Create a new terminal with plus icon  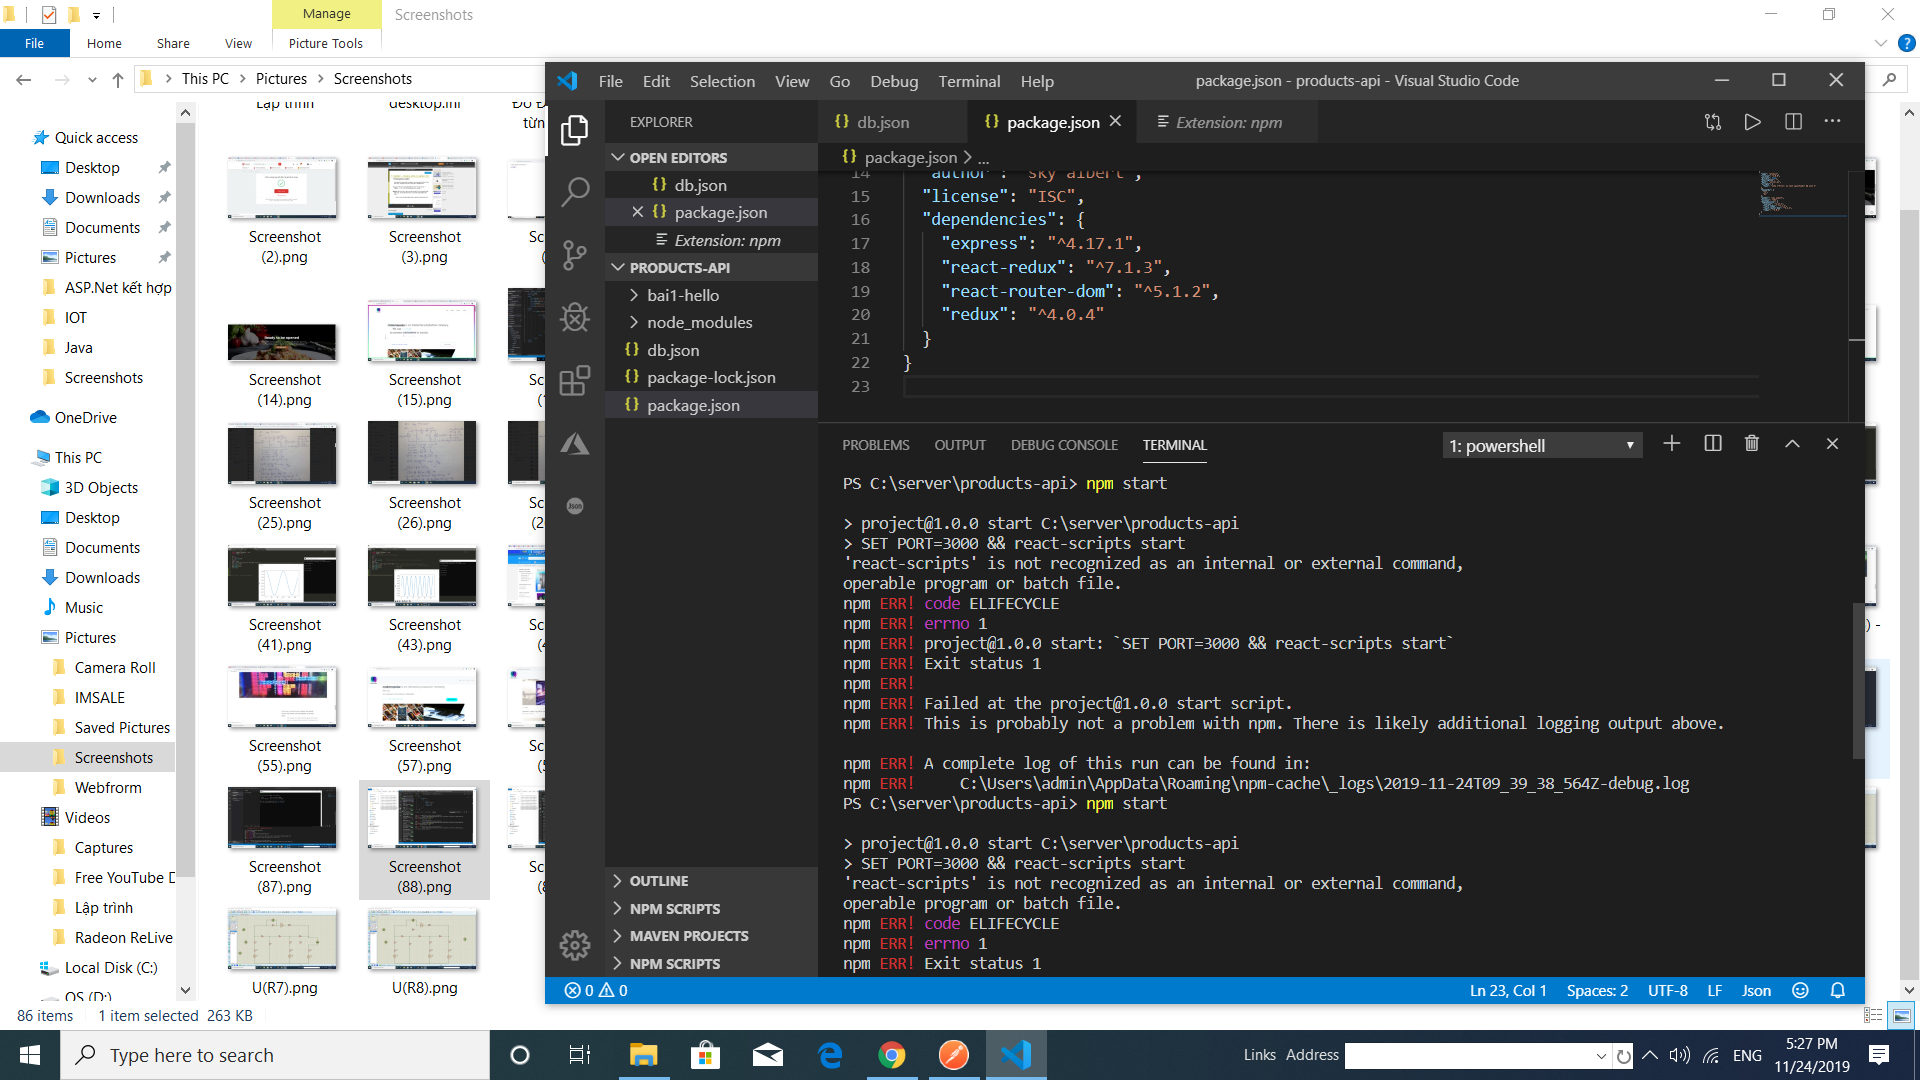click(x=1672, y=444)
